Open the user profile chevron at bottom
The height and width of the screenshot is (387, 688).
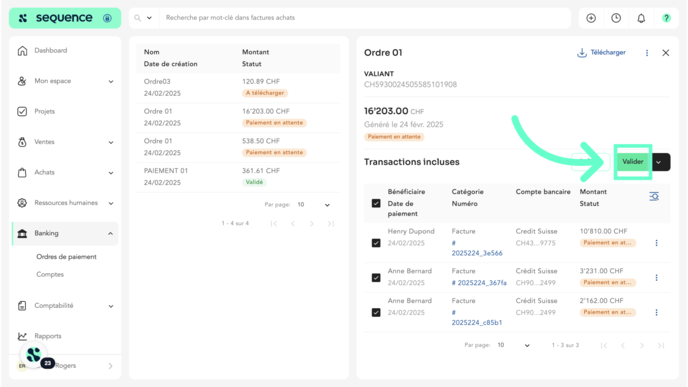[110, 366]
